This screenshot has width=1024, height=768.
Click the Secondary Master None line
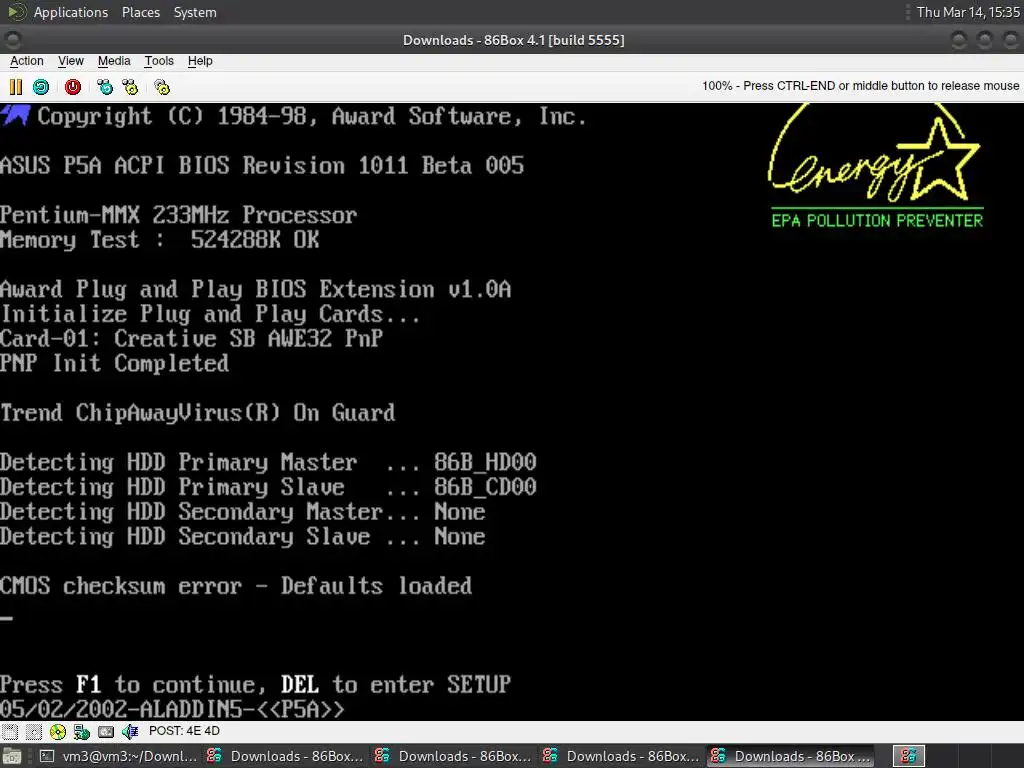click(243, 512)
